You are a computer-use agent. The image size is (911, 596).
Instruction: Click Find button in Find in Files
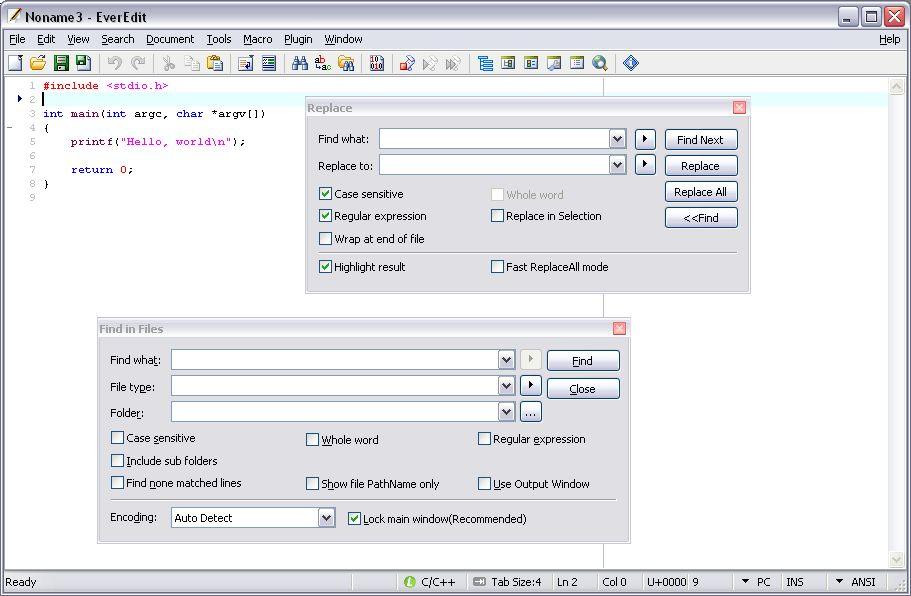tap(583, 361)
